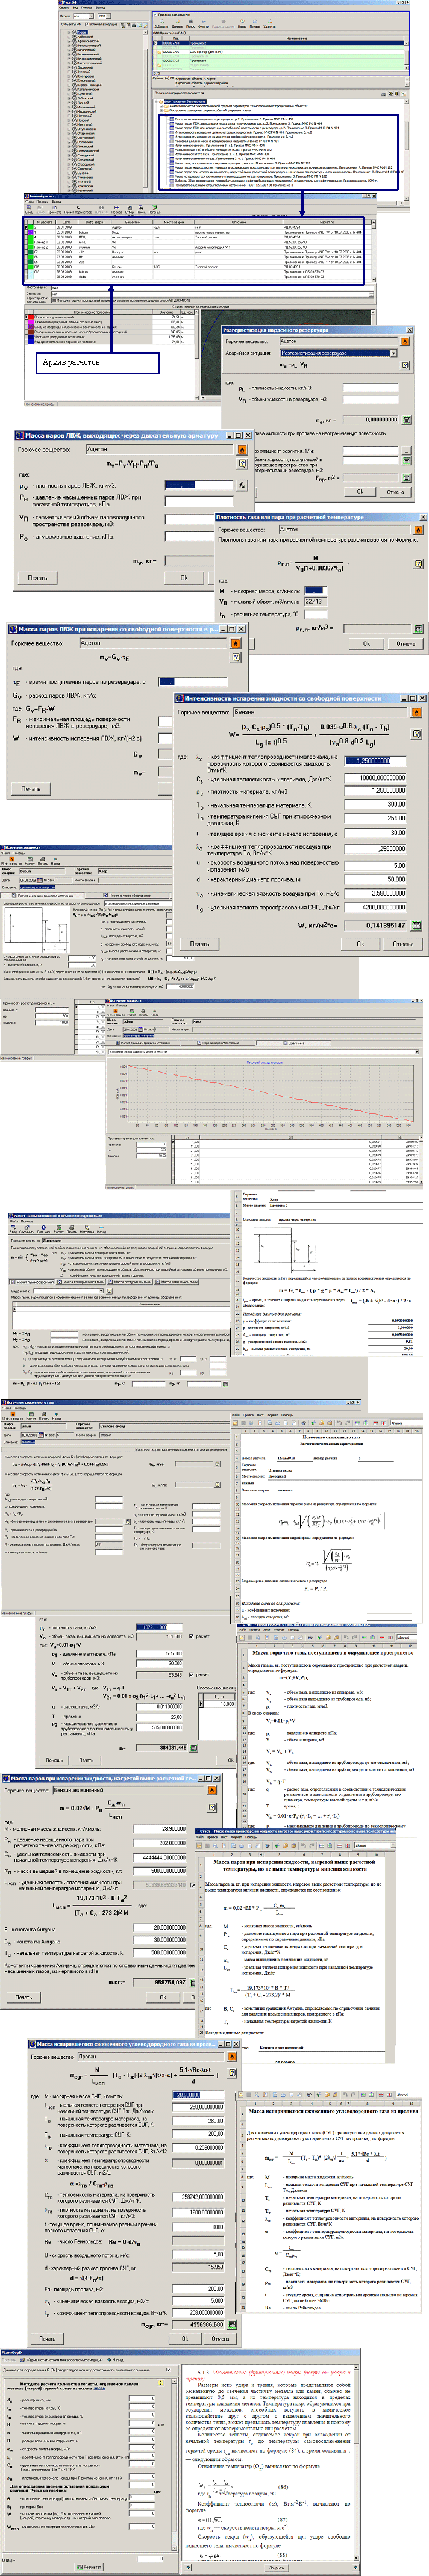Viewport: 429px width, 2576px height.
Task: Click Отмена in Плотность газа или пара dialog
Action: pyautogui.click(x=405, y=643)
